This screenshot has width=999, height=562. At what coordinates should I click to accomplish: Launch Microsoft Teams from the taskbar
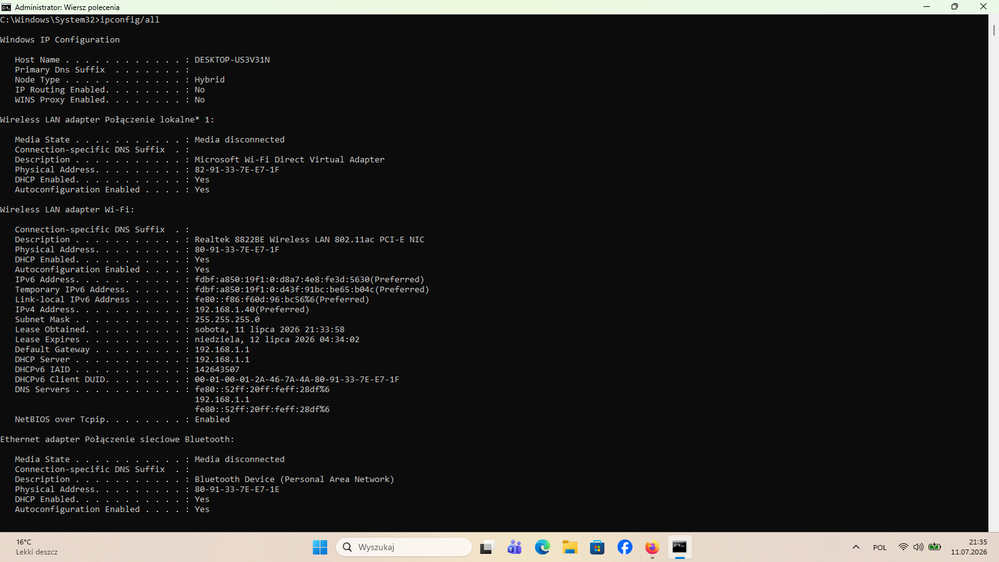click(514, 547)
